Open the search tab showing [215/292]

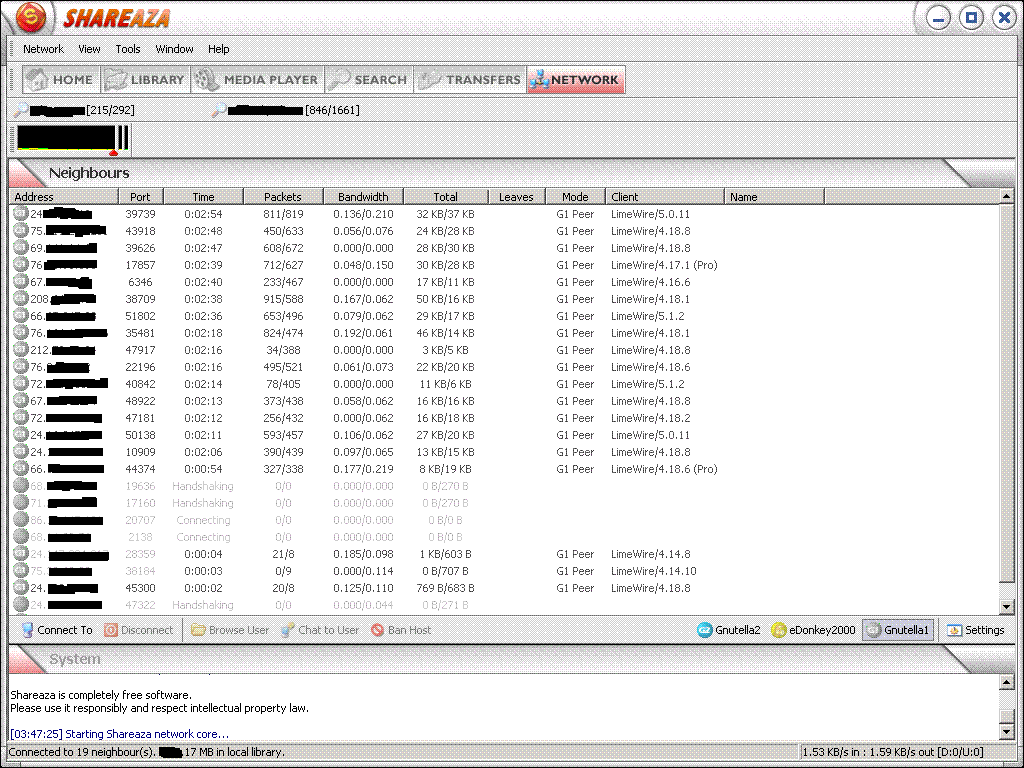(74, 110)
